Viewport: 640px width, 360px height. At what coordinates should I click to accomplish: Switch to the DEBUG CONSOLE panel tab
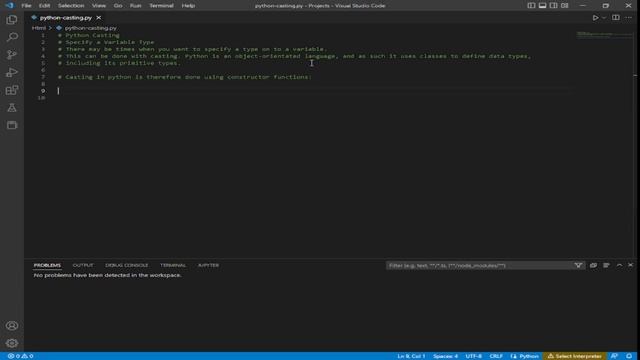[127, 265]
